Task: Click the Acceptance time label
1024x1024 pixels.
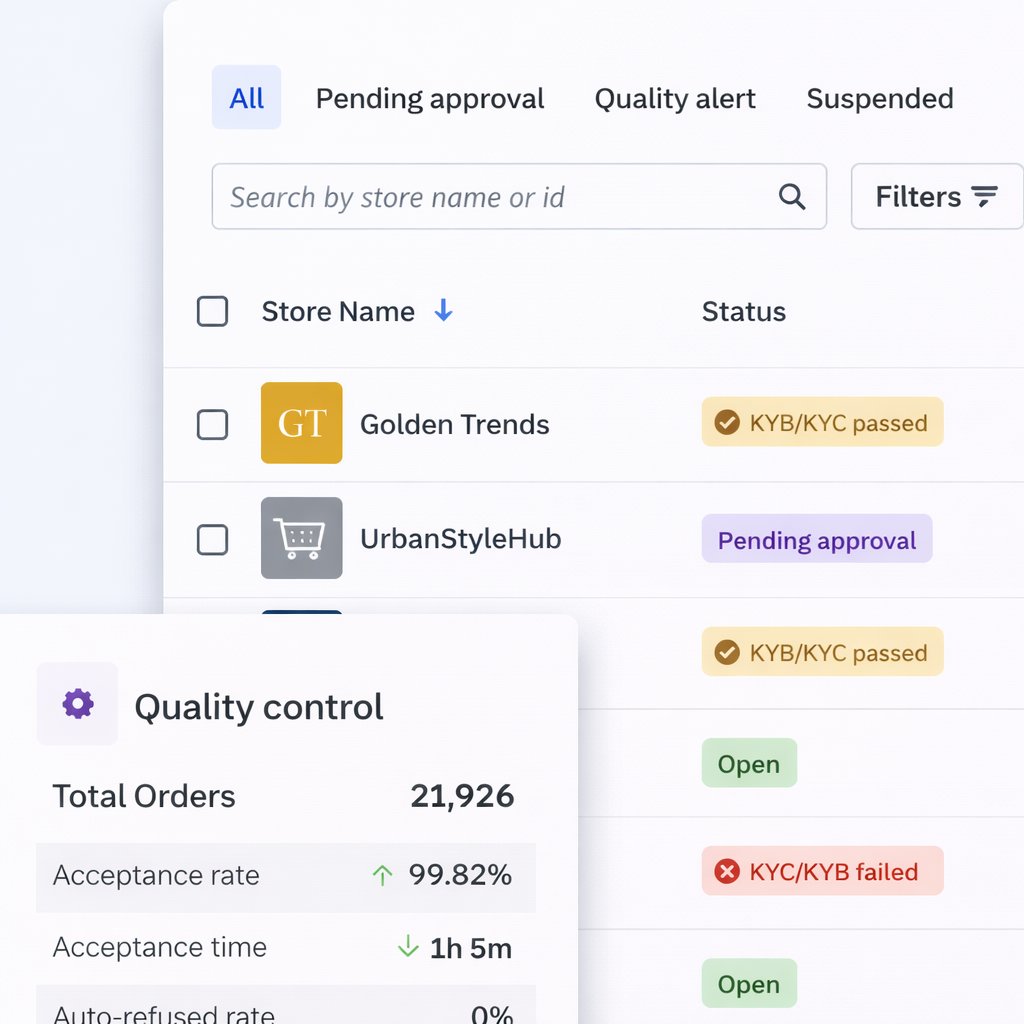Action: pos(160,947)
